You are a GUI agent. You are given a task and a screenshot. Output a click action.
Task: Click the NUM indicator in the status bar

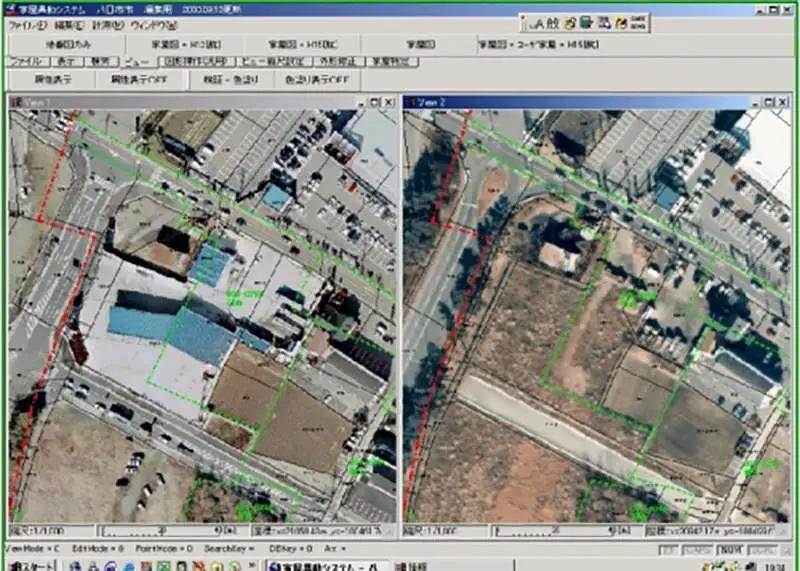point(730,550)
